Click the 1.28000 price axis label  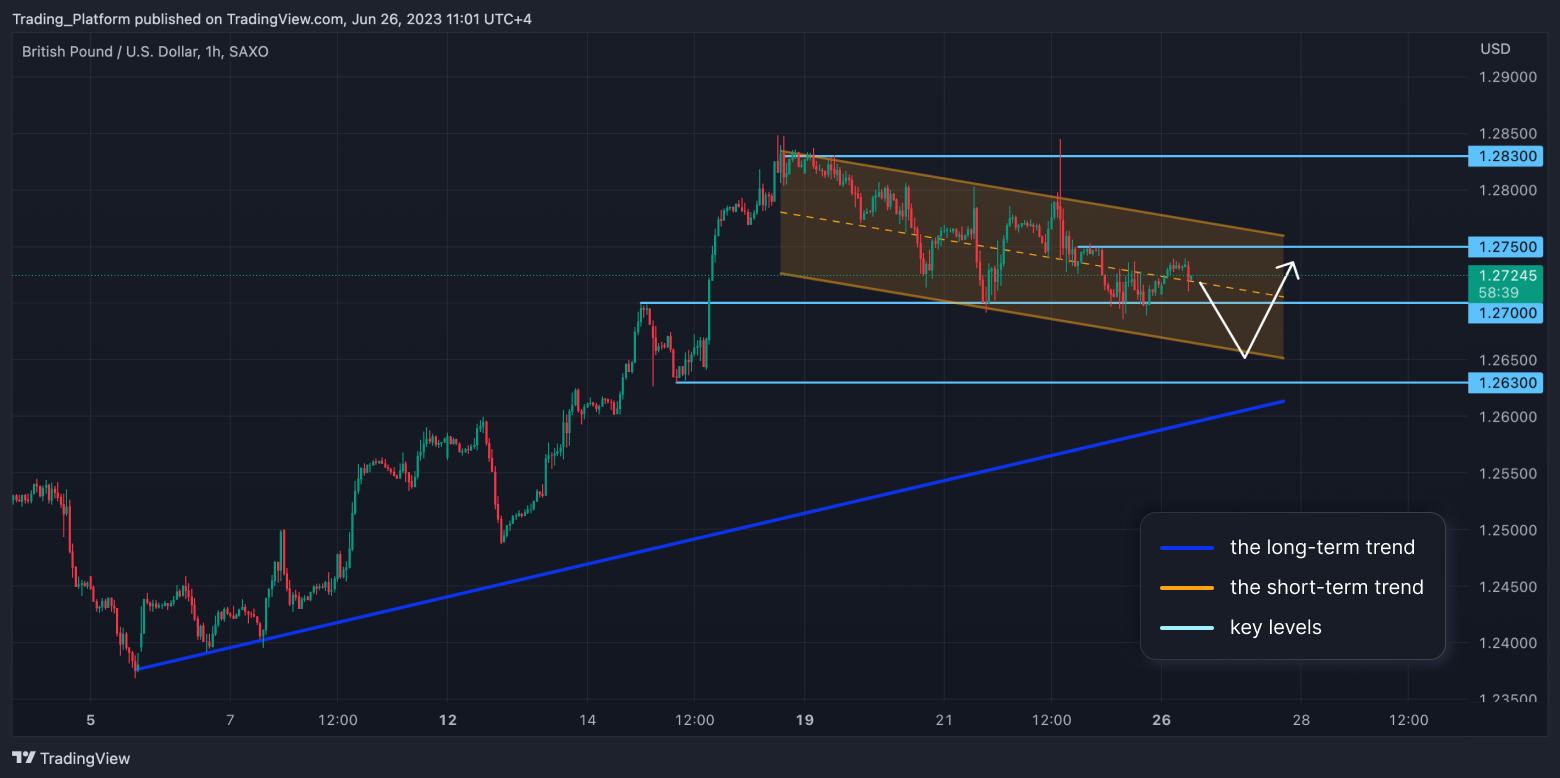tap(1508, 190)
